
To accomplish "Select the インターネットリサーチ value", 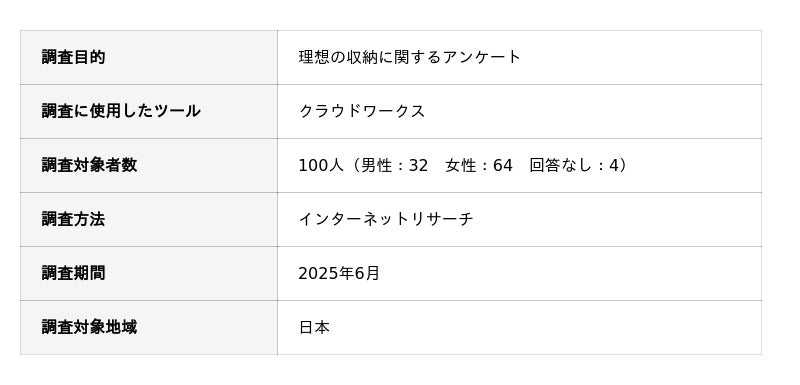I will click(x=386, y=219).
